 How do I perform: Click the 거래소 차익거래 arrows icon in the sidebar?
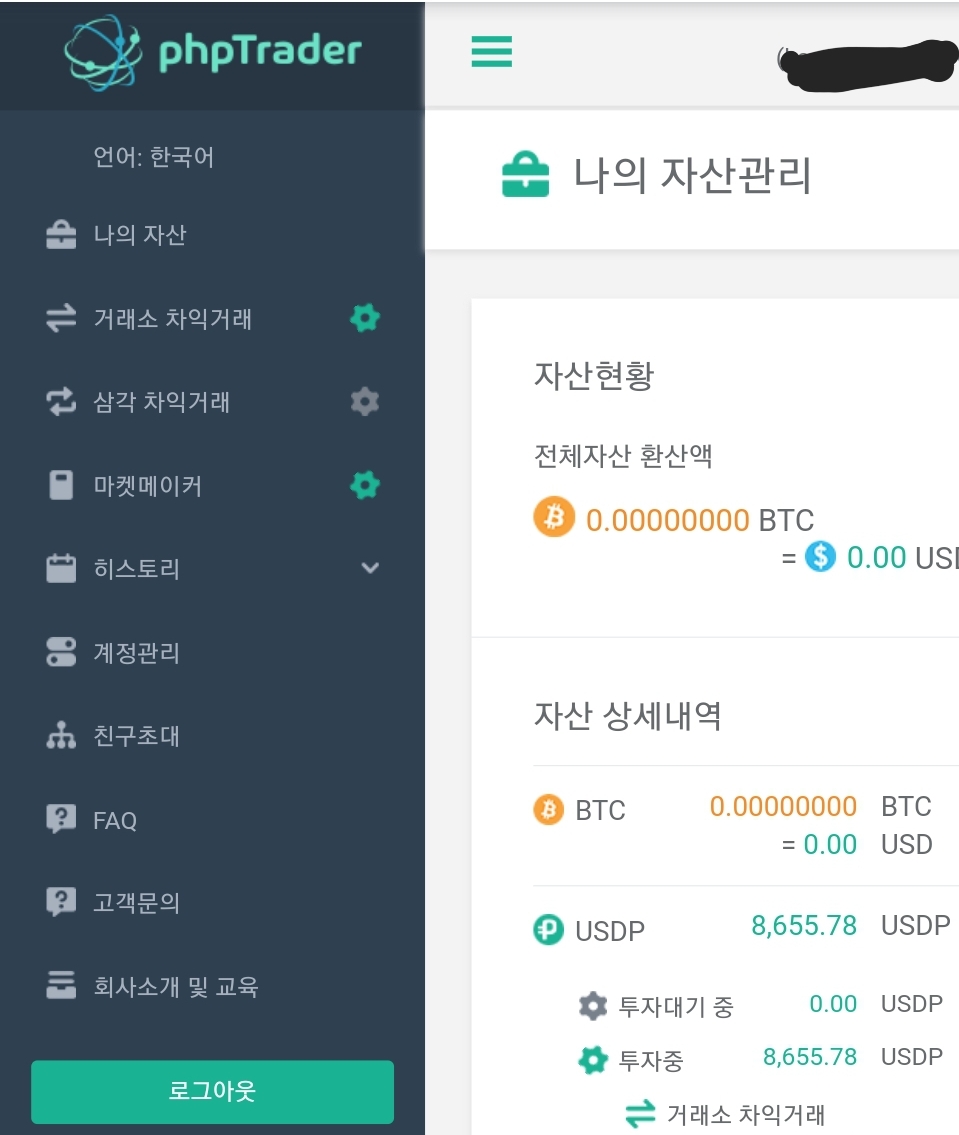[x=61, y=319]
